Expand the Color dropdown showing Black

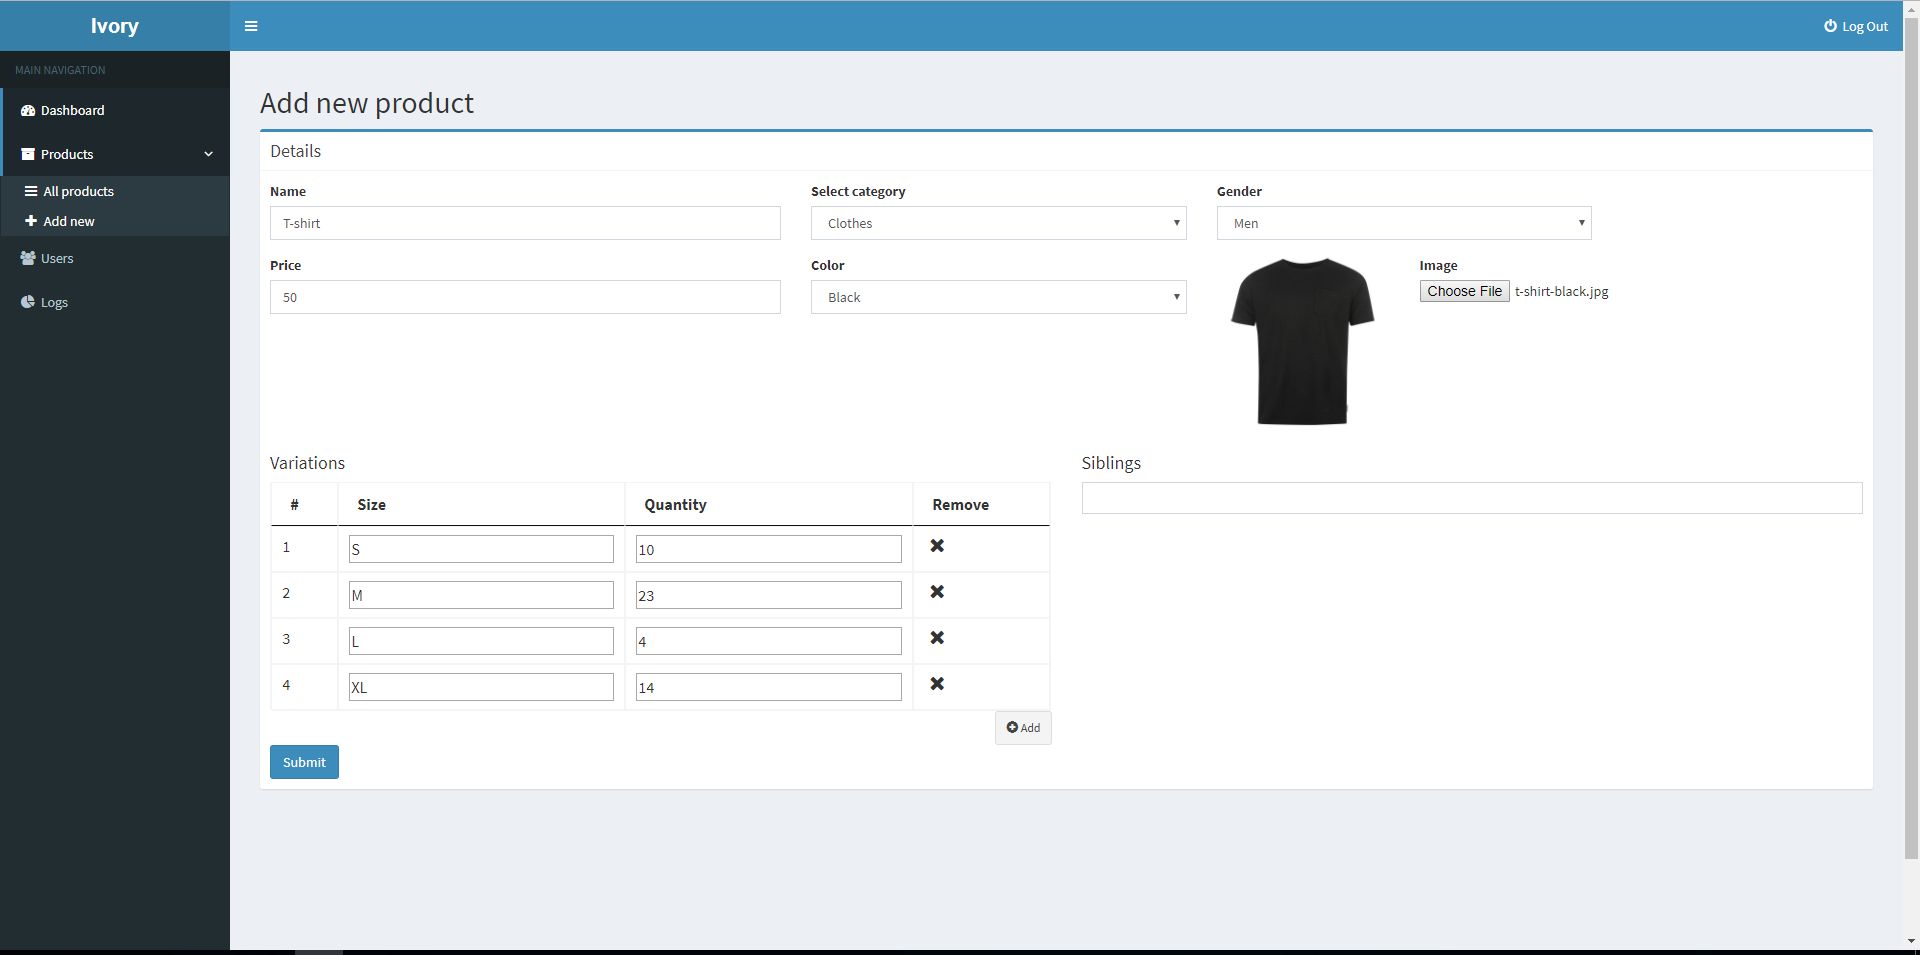point(998,297)
